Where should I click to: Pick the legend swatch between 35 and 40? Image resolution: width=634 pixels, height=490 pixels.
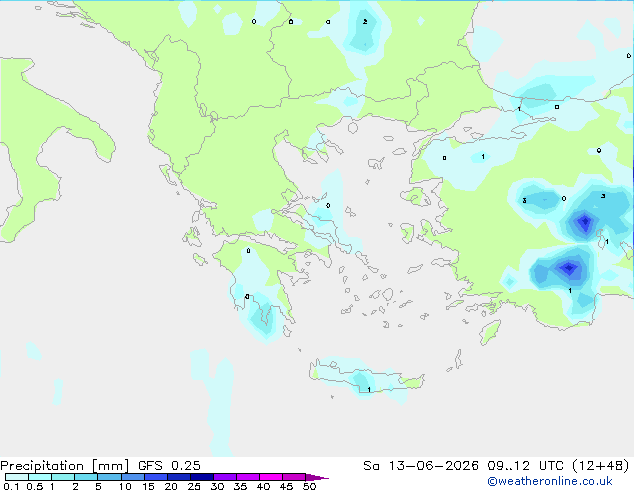(x=248, y=477)
